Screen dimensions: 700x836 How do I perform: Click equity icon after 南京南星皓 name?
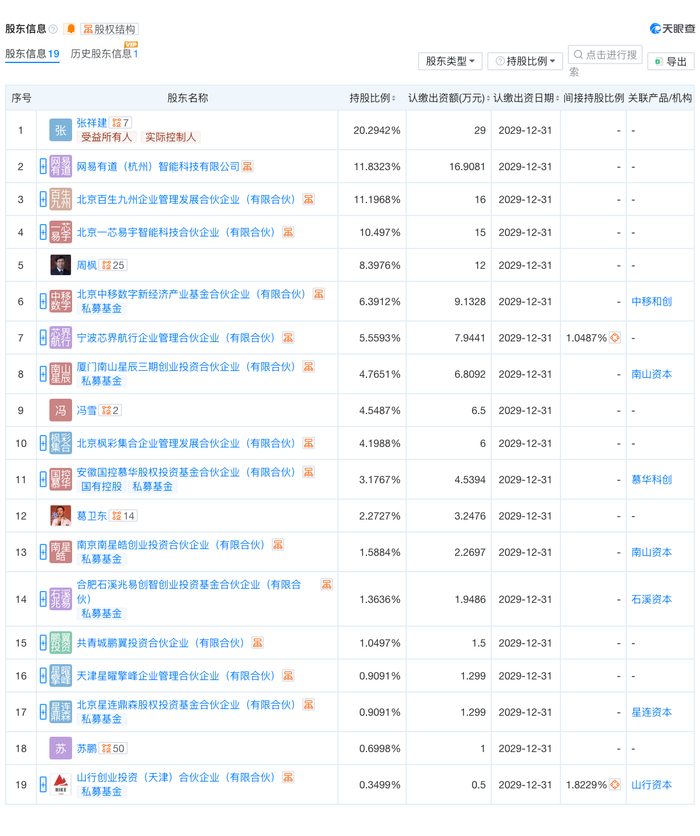[x=278, y=545]
